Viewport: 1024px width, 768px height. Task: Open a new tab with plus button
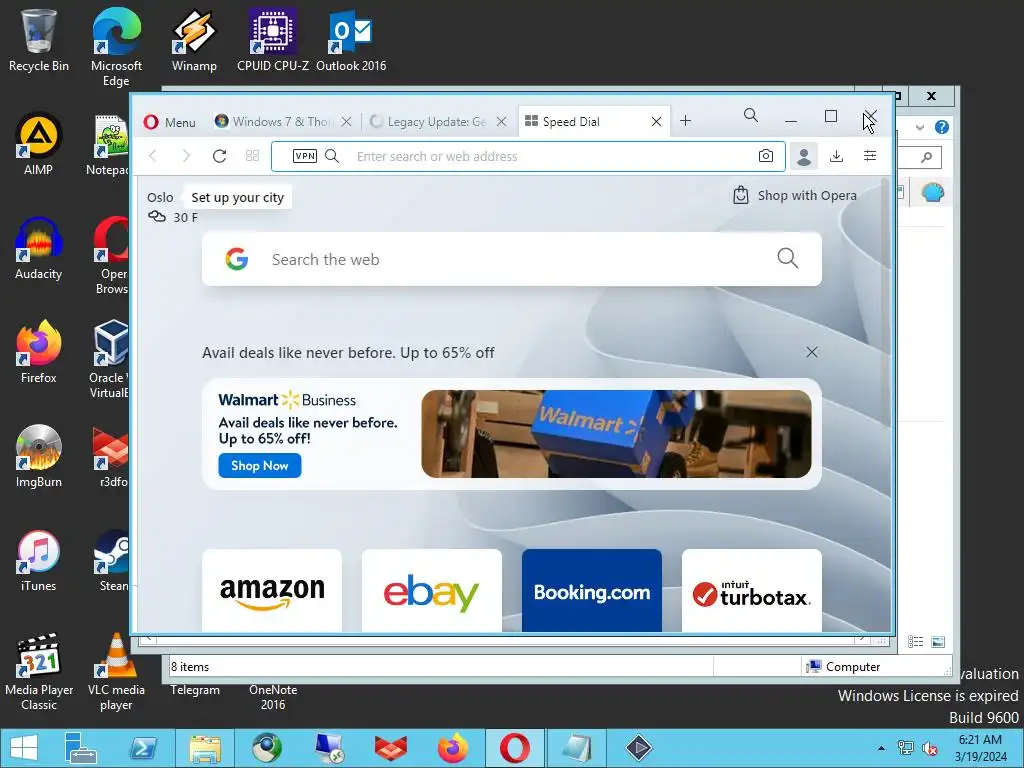pyautogui.click(x=685, y=121)
